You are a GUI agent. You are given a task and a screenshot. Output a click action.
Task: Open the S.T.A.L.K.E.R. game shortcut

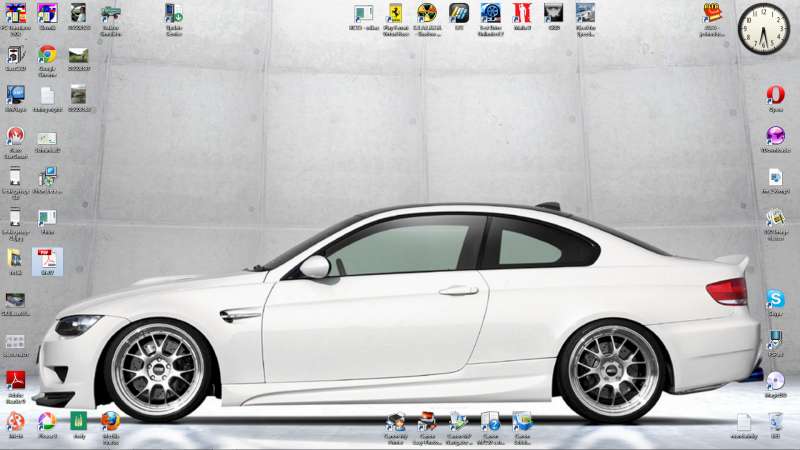tap(427, 13)
